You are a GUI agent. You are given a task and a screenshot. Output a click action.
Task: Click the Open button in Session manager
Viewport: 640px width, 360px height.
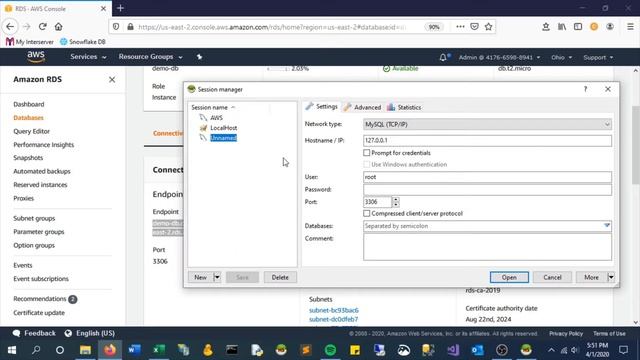point(509,277)
